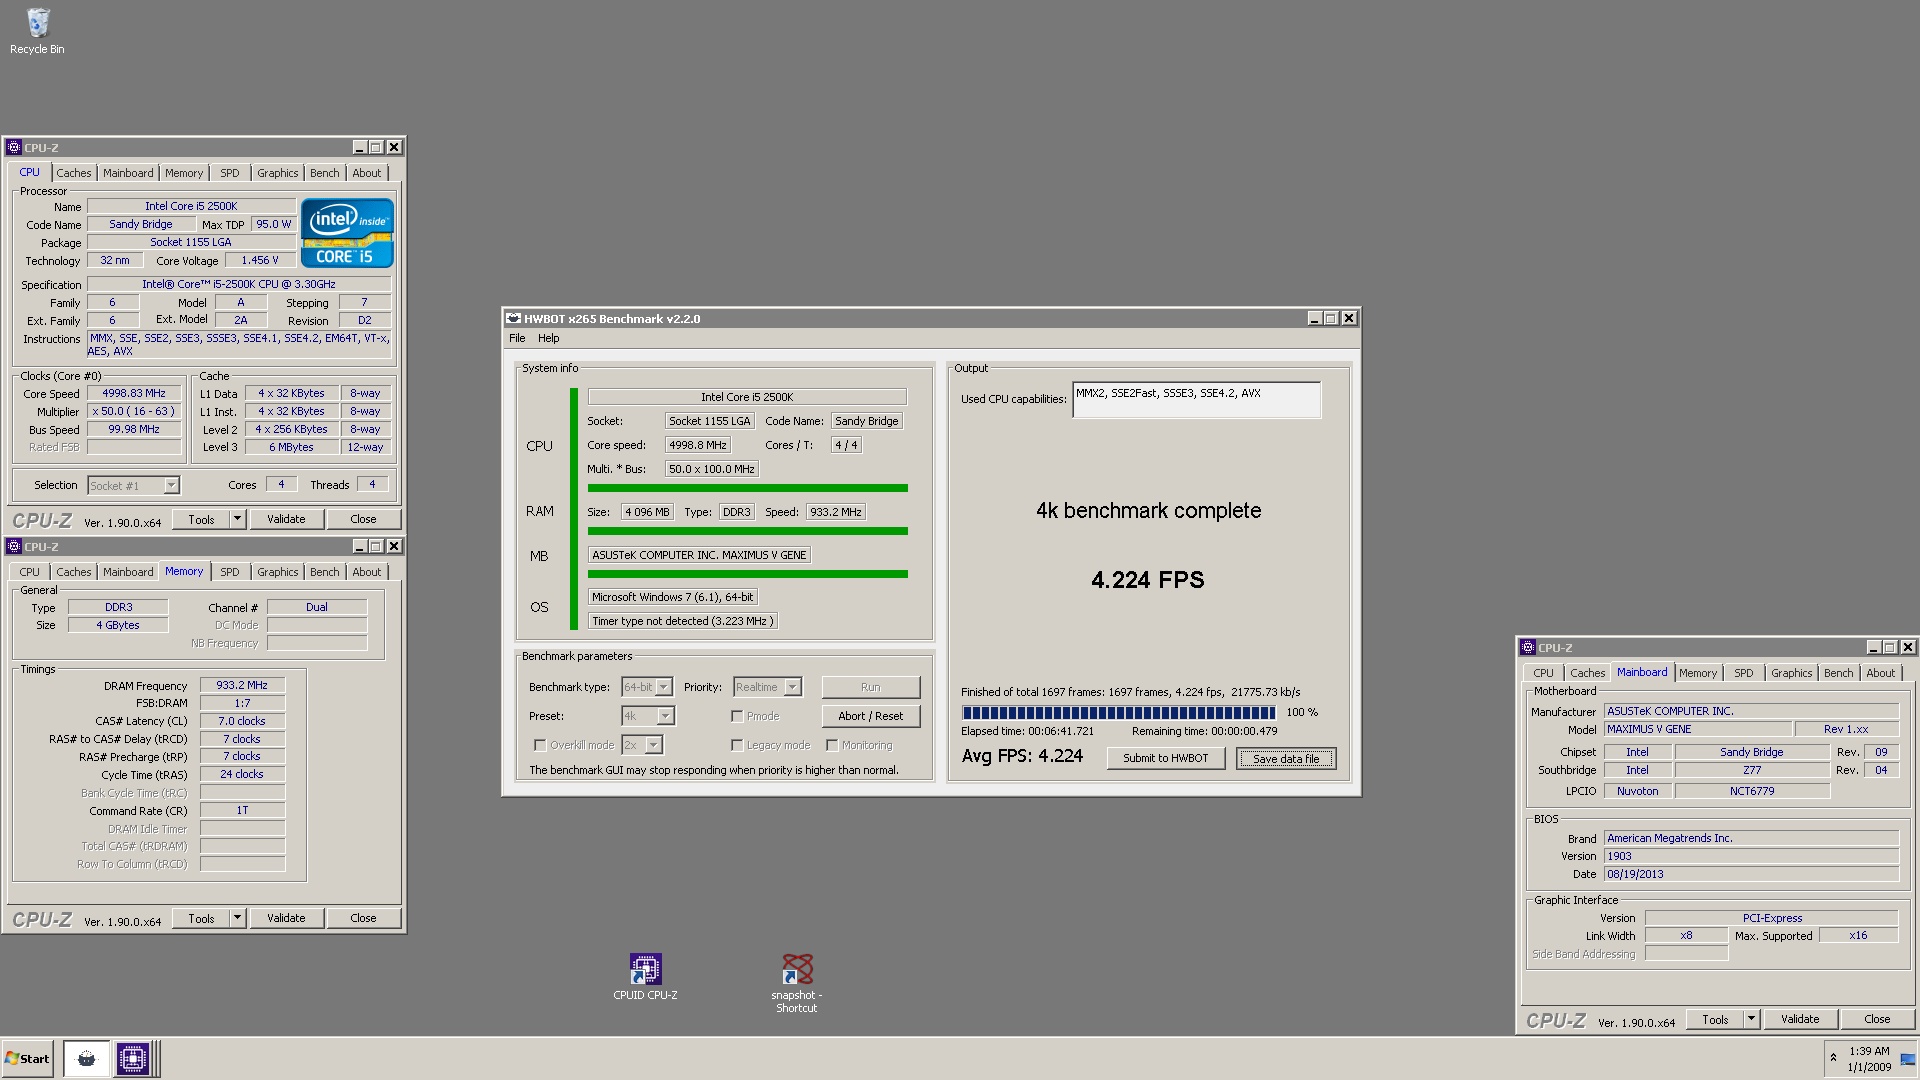Click the BIOS Version field 1903

pyautogui.click(x=1751, y=856)
